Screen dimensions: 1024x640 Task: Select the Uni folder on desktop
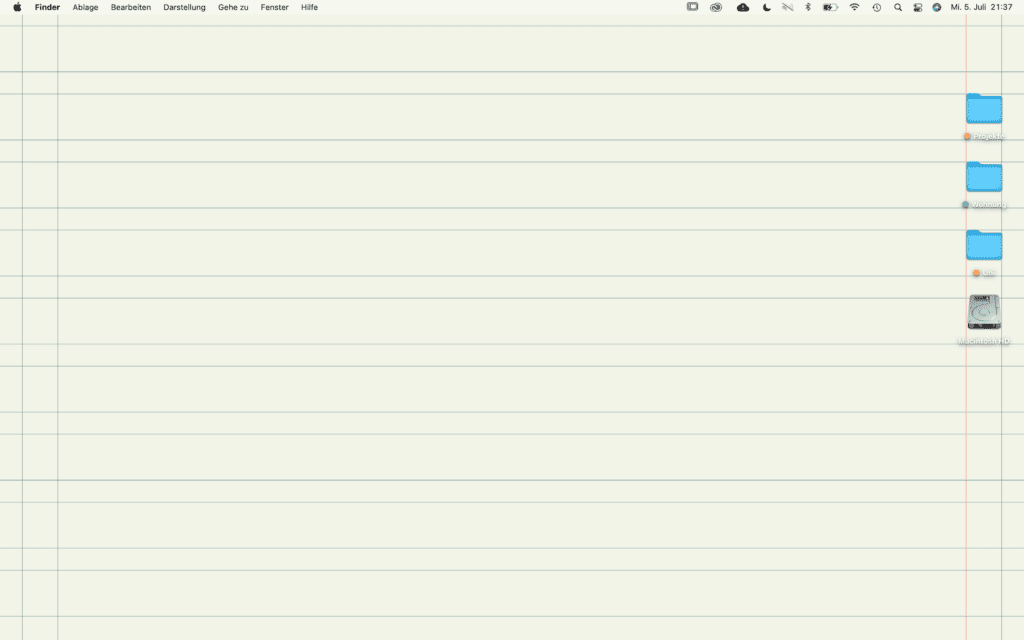pyautogui.click(x=984, y=245)
